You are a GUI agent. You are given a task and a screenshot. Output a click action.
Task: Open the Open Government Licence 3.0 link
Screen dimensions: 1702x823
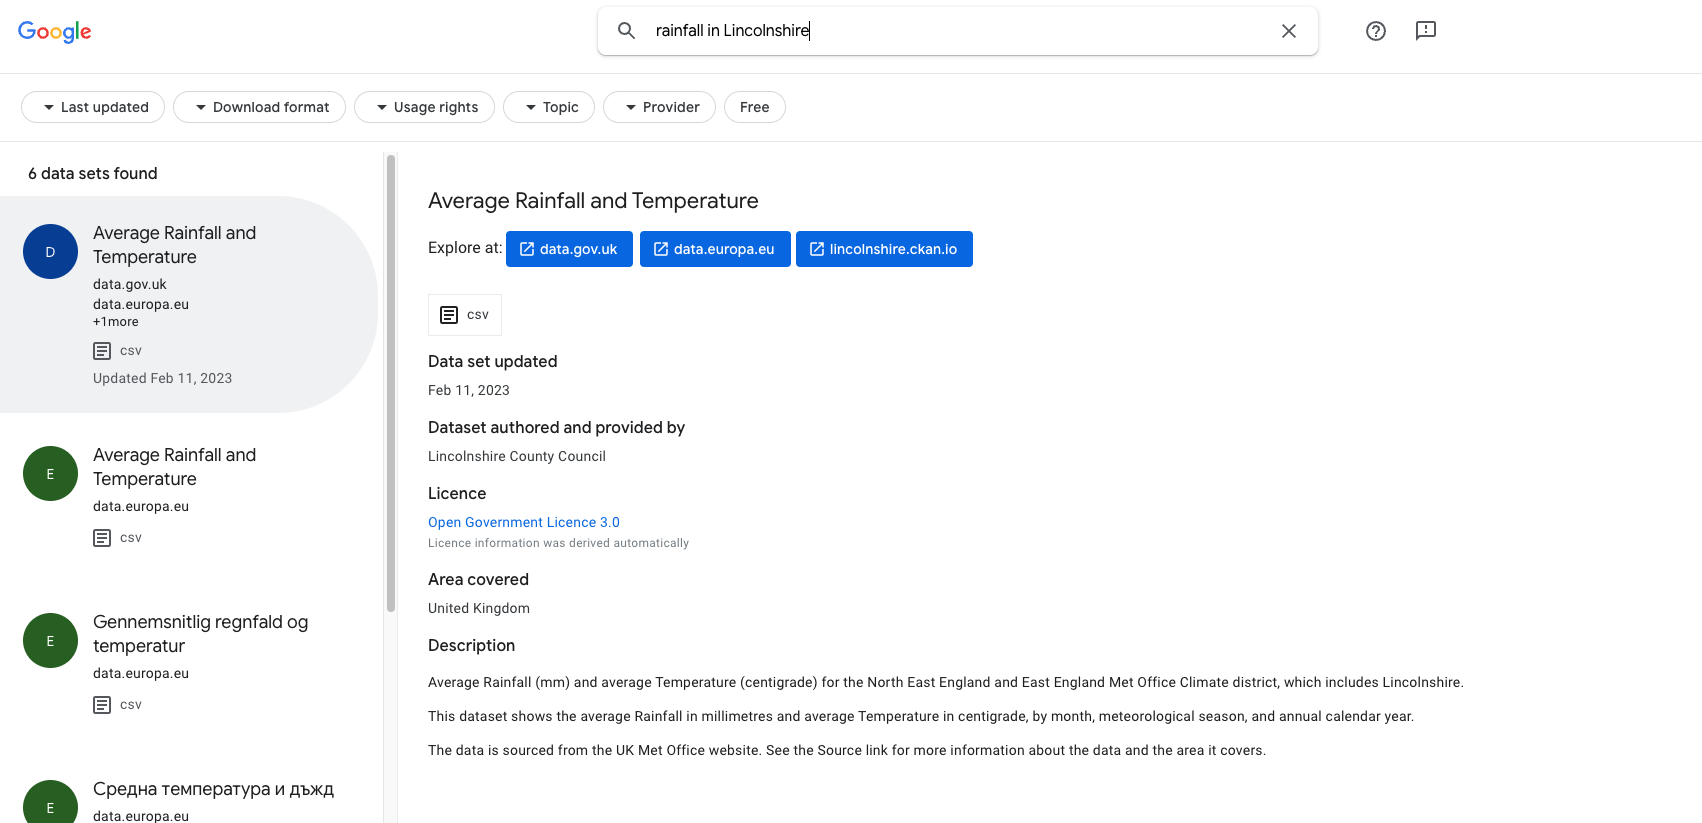pos(524,522)
